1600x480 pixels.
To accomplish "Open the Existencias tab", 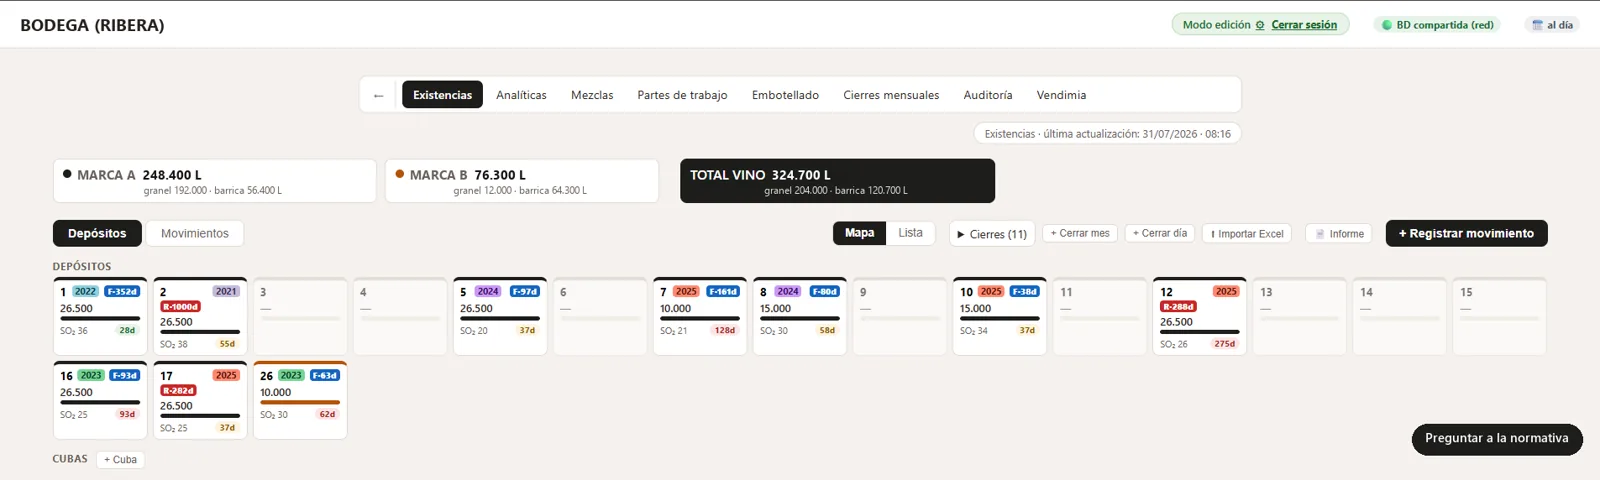I will 442,95.
